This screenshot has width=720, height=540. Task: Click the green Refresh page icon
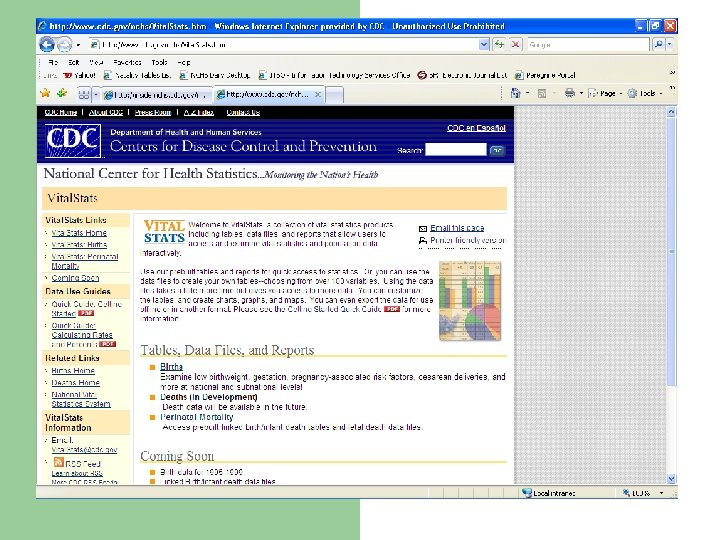(x=499, y=45)
